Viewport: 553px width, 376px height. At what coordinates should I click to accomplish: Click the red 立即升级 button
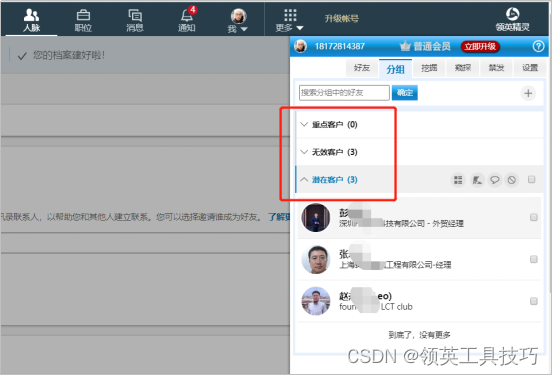pyautogui.click(x=480, y=47)
